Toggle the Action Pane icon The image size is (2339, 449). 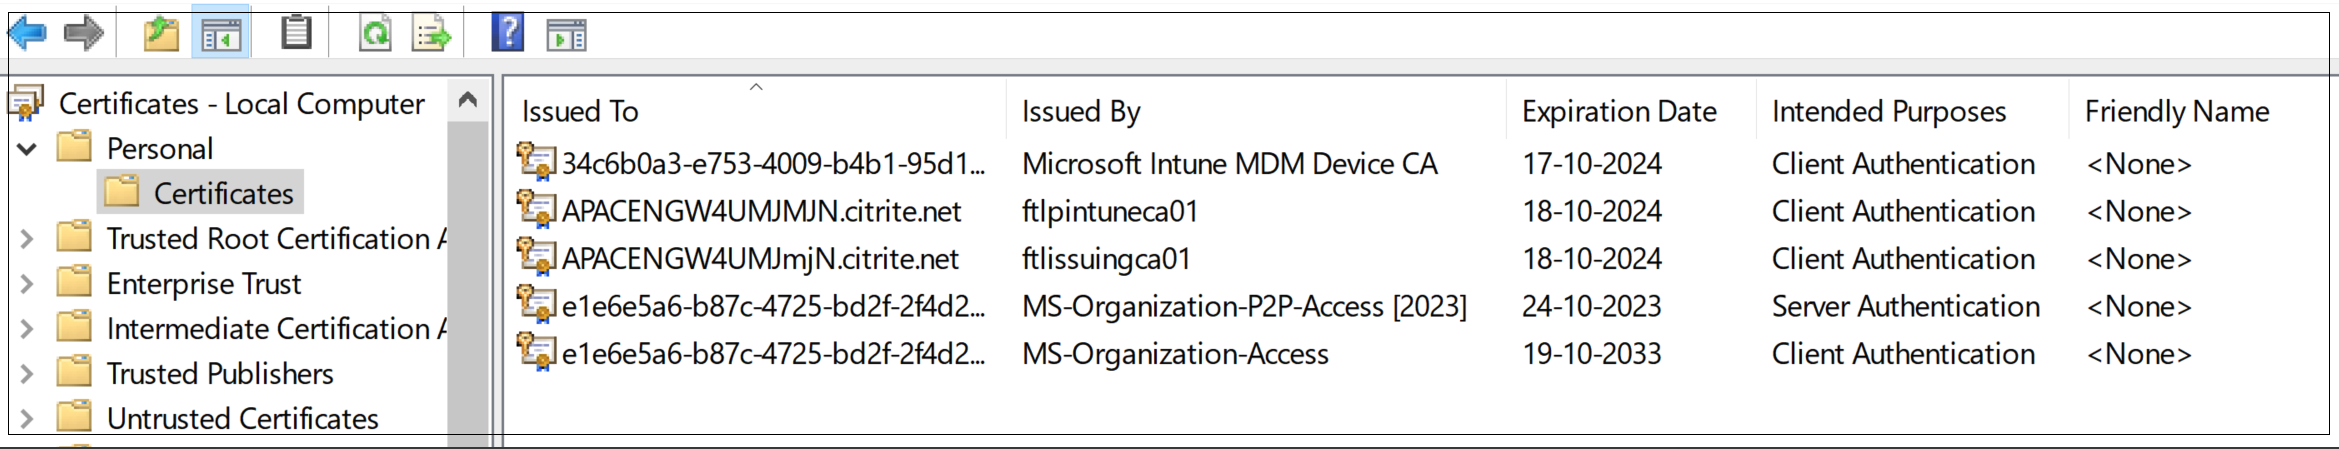pos(566,36)
